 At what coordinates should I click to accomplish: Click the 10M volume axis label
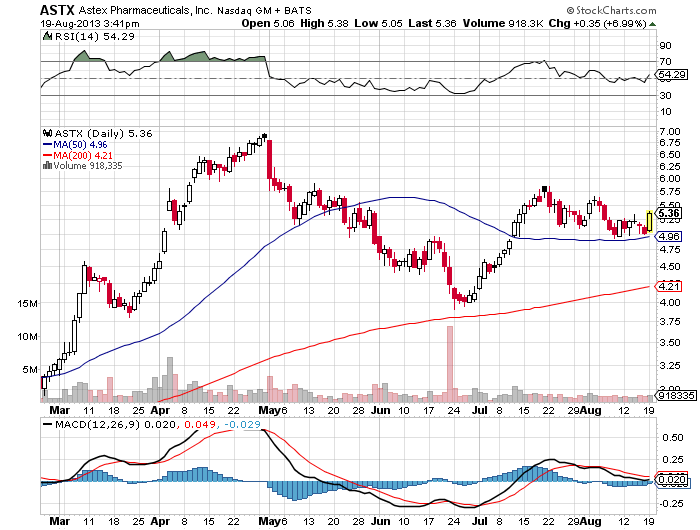[28, 337]
